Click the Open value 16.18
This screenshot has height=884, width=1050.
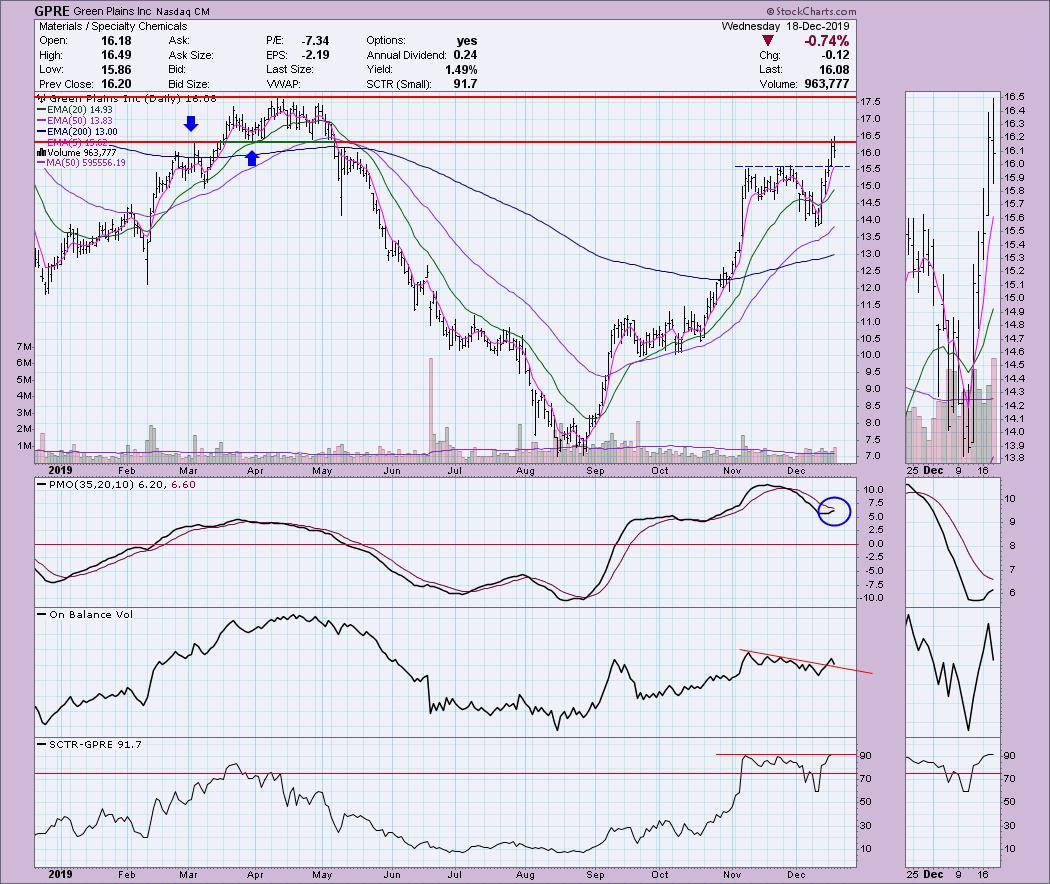116,41
